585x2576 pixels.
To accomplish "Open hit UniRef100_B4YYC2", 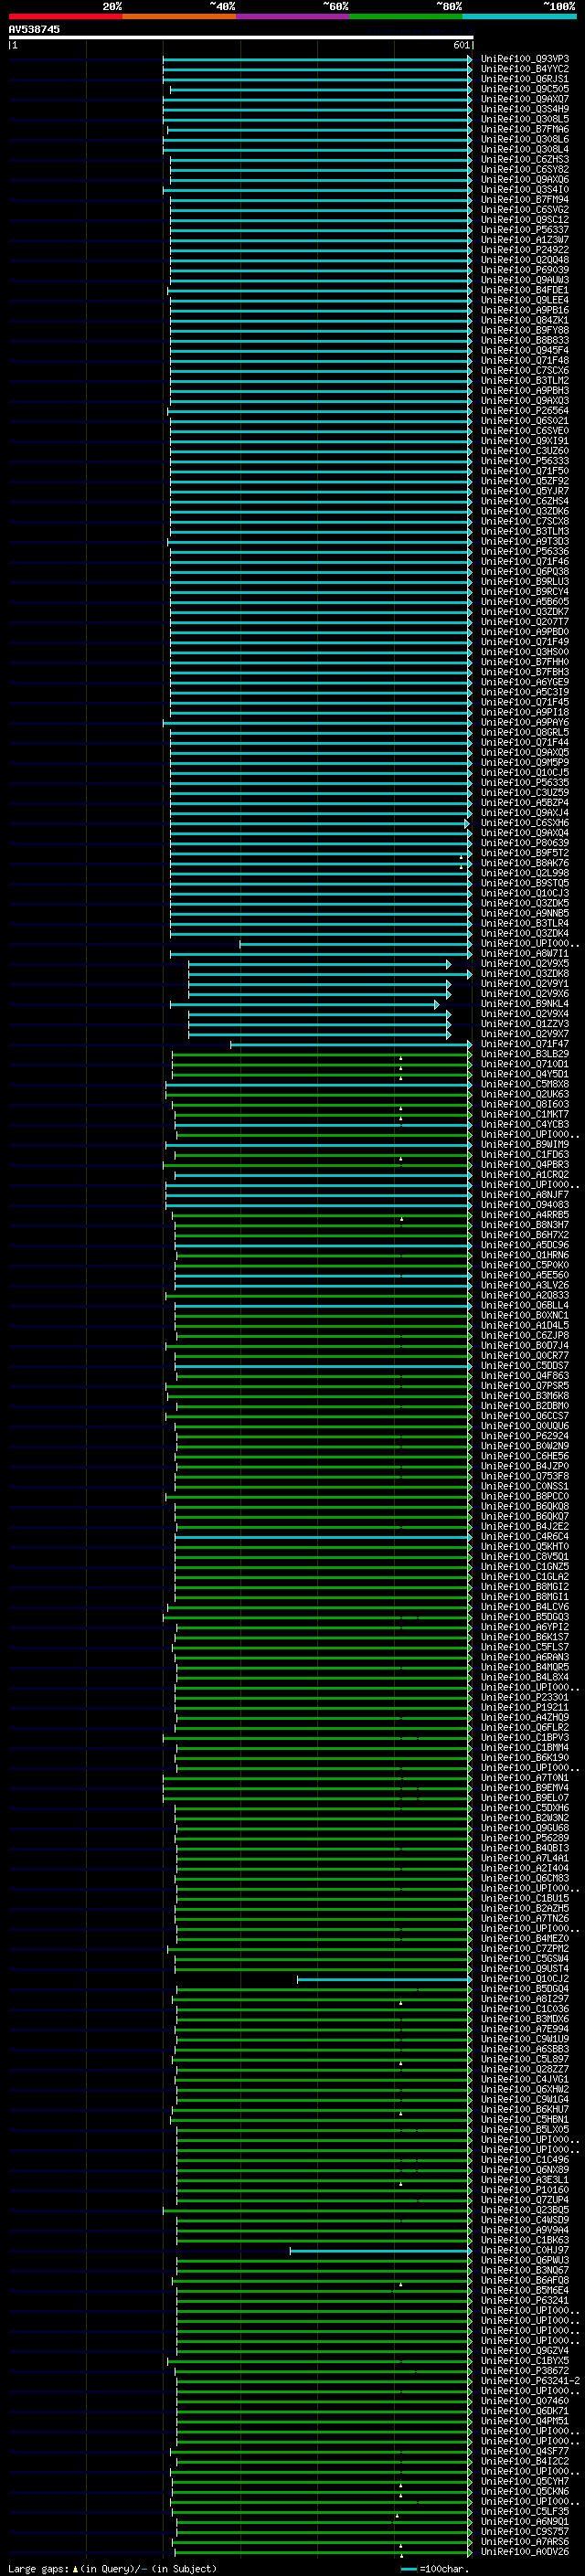I will [x=524, y=69].
